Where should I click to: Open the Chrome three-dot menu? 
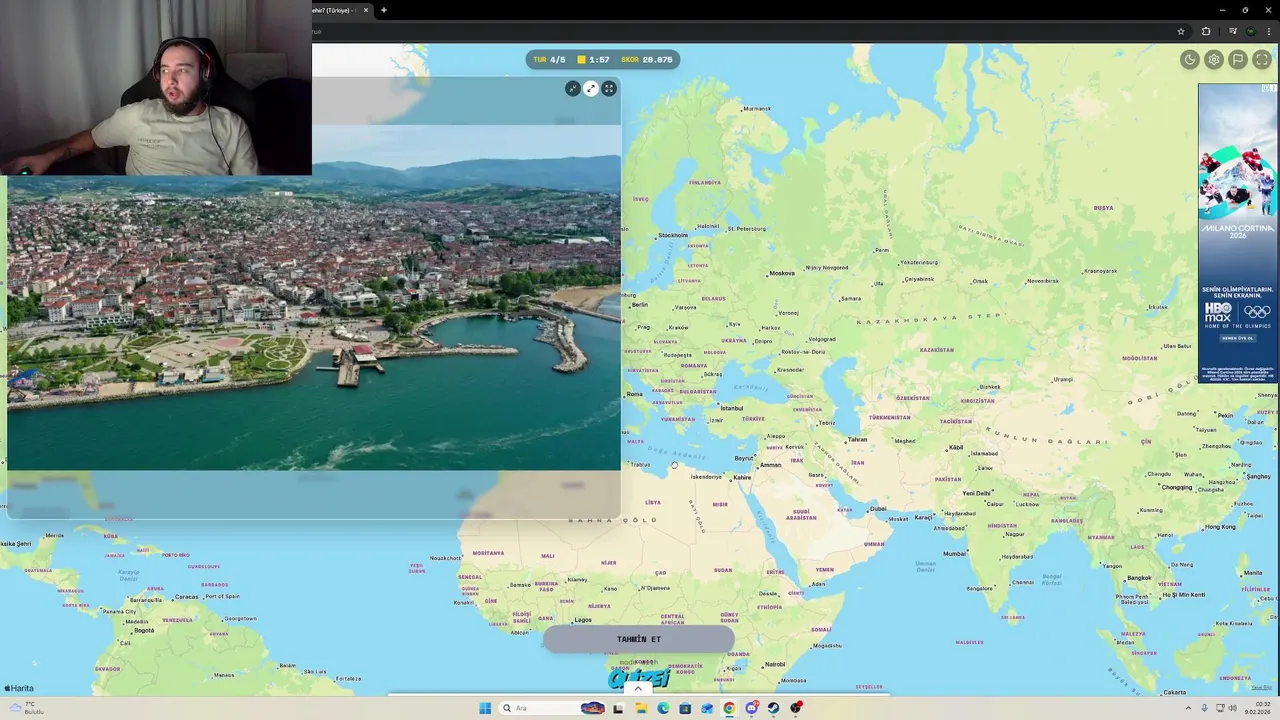point(1268,31)
